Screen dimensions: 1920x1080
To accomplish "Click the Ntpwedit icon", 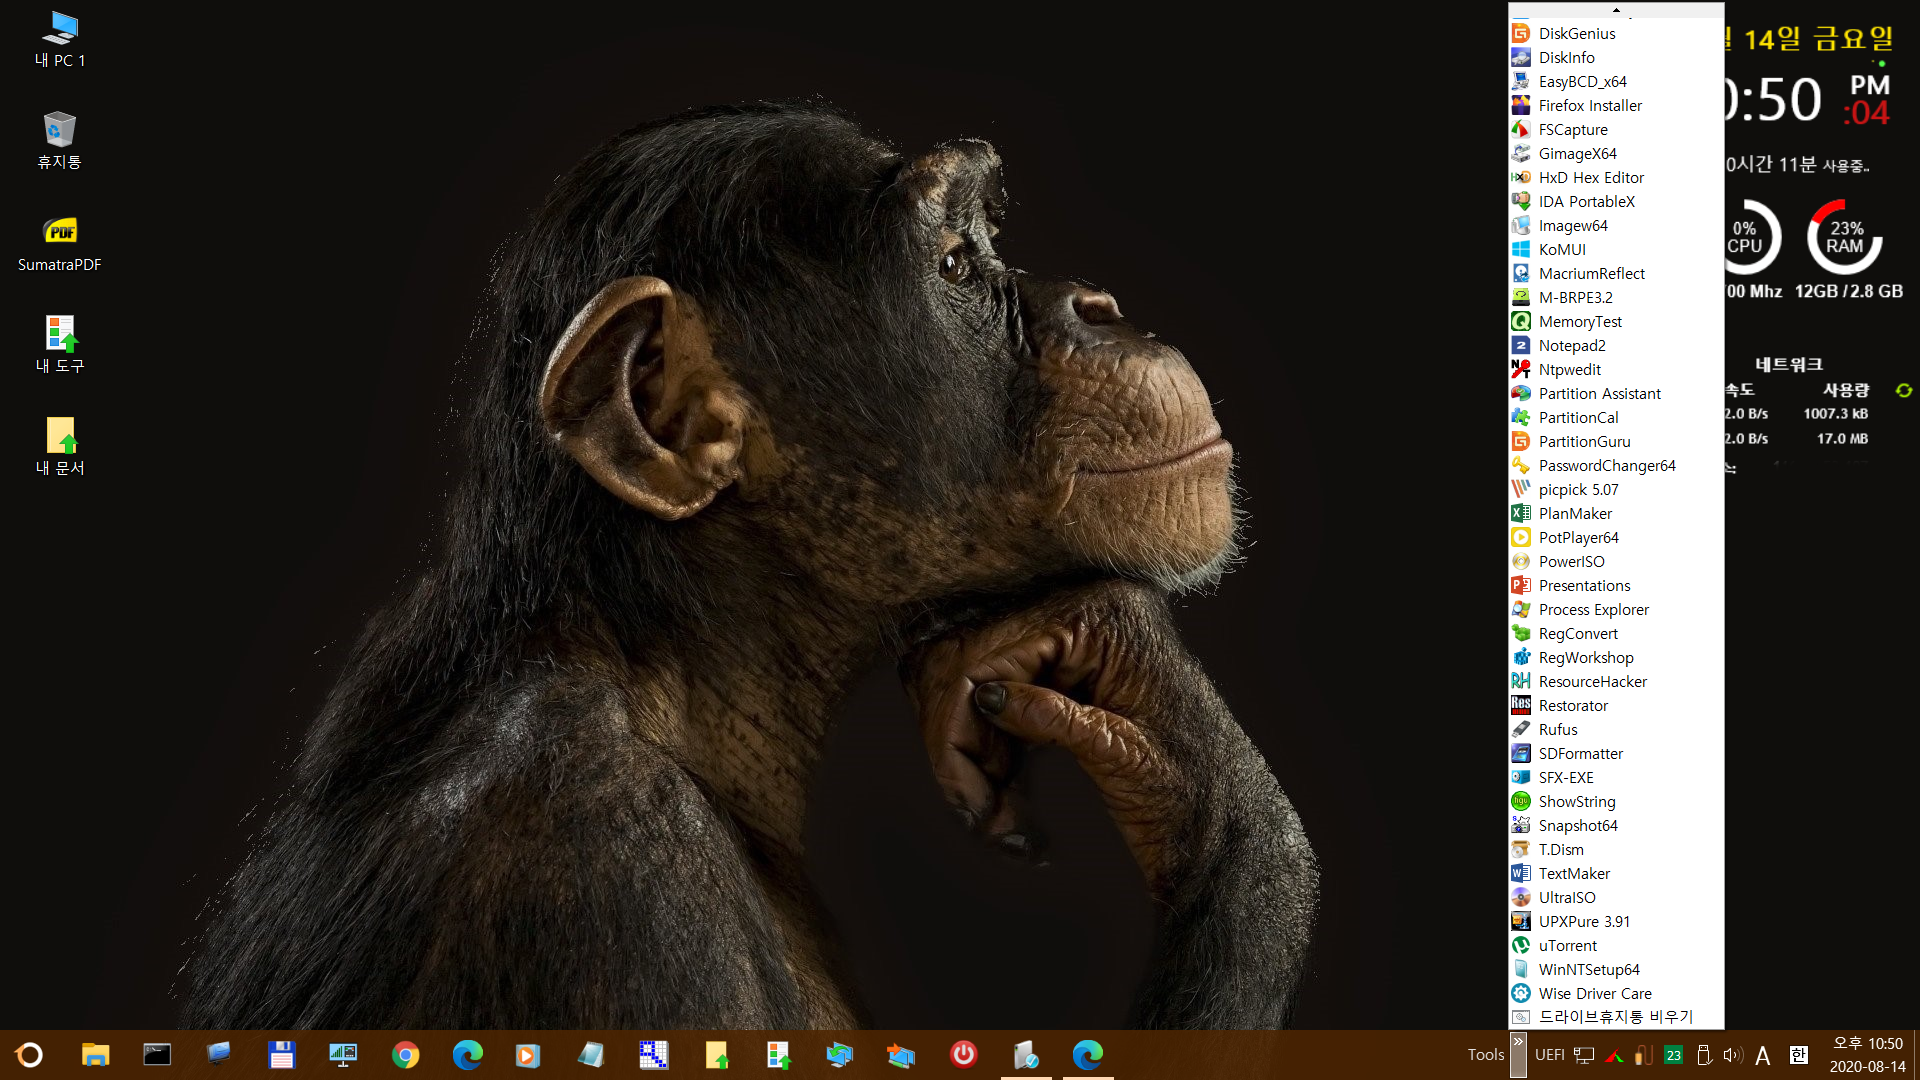I will pyautogui.click(x=1521, y=369).
